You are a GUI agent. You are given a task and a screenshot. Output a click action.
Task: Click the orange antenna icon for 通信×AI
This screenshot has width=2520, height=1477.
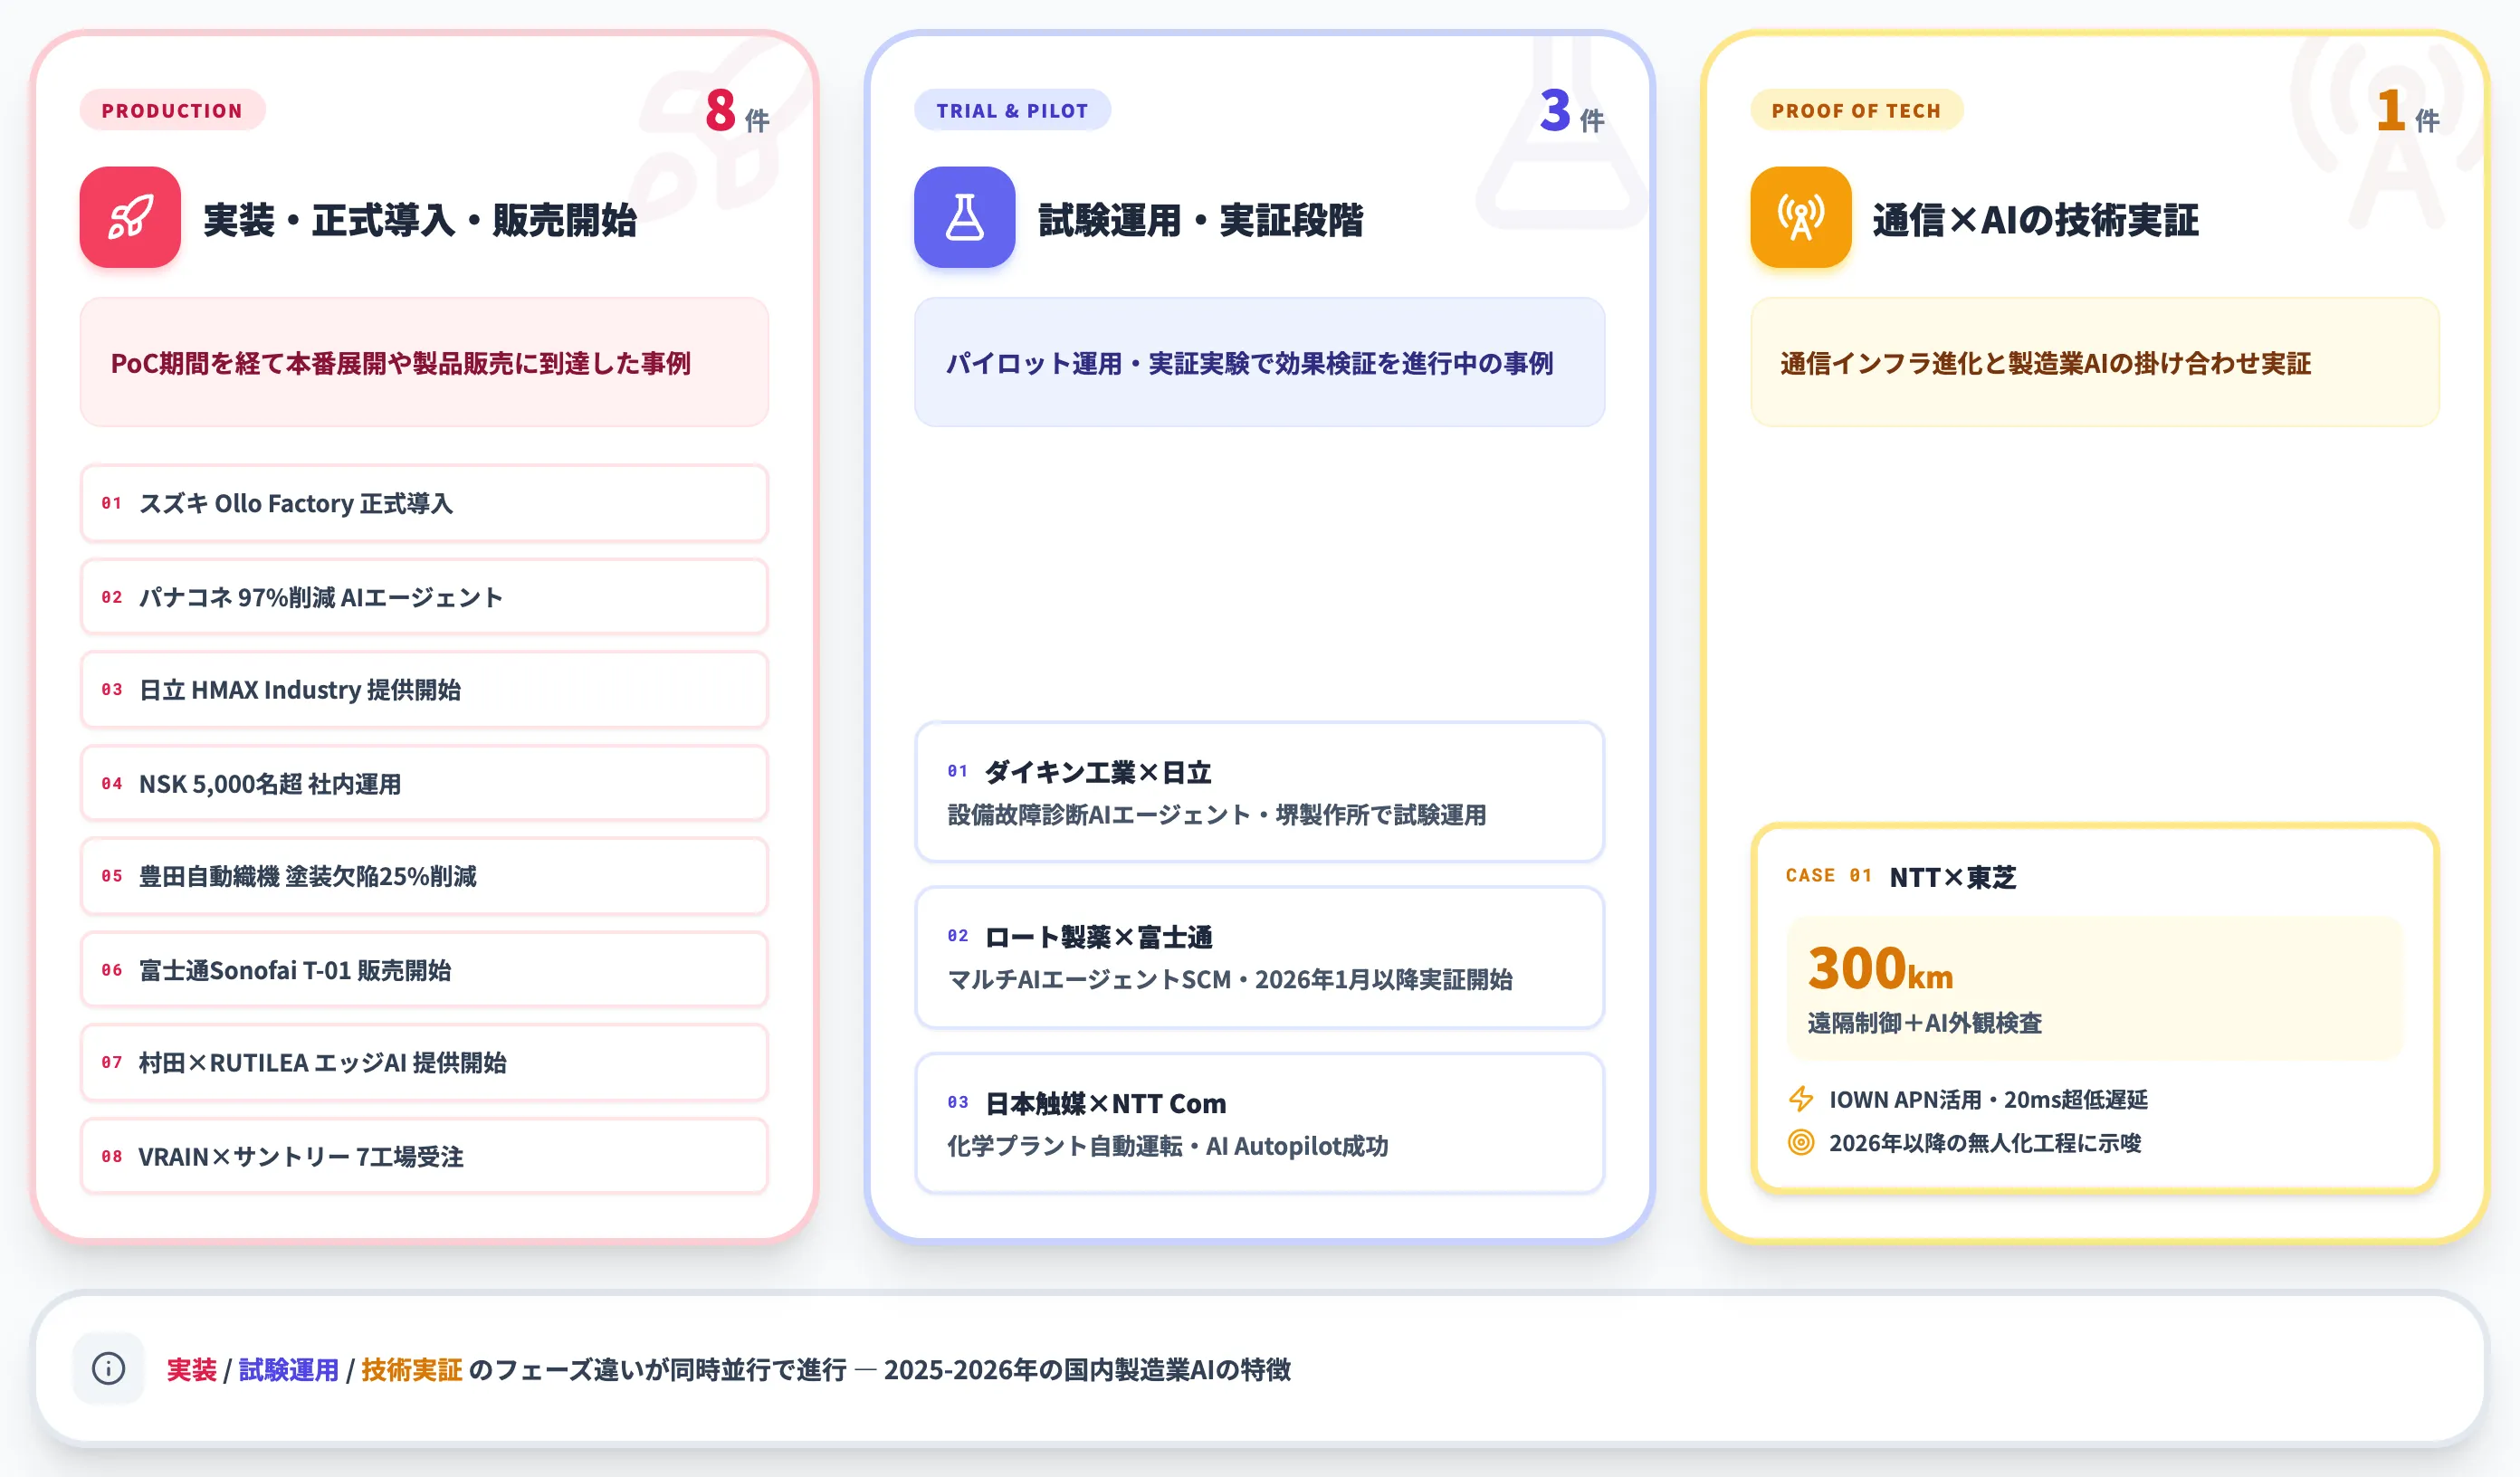pos(1800,217)
